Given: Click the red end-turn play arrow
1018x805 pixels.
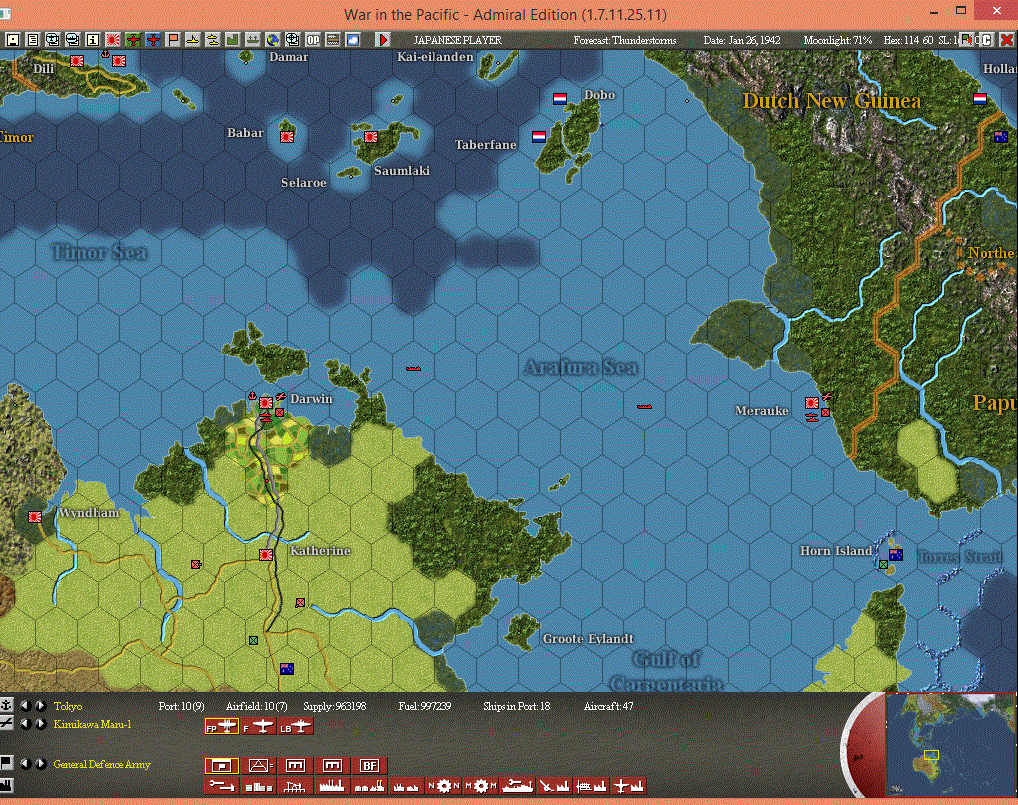Looking at the screenshot, I should (383, 40).
